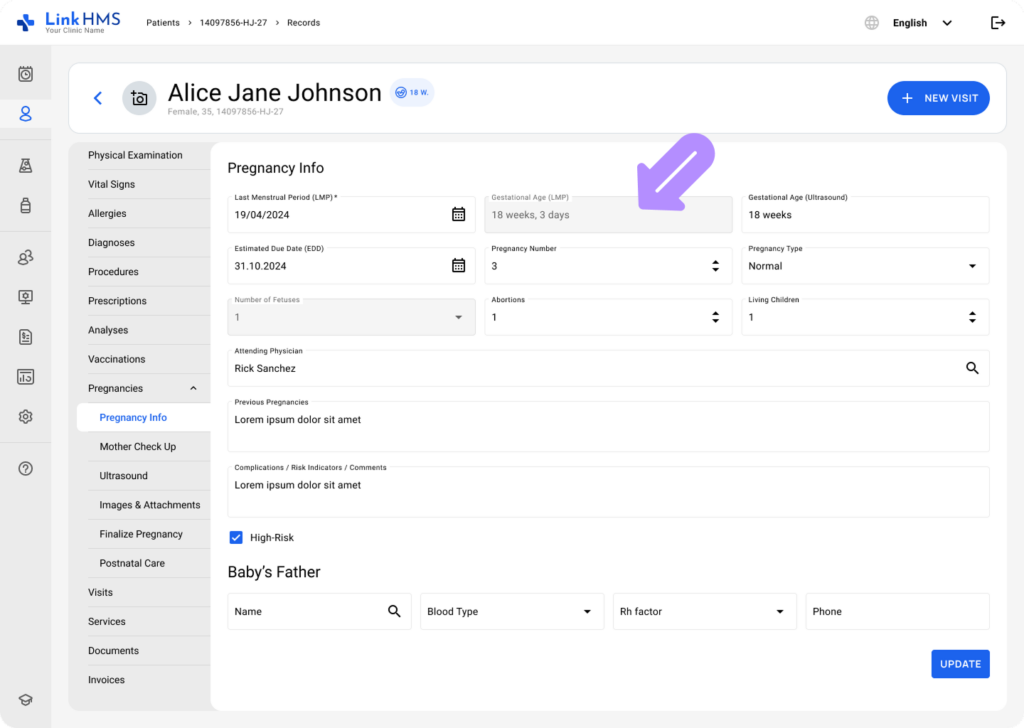Image resolution: width=1024 pixels, height=728 pixels.
Task: Click the logout icon in top bar
Action: [x=997, y=23]
